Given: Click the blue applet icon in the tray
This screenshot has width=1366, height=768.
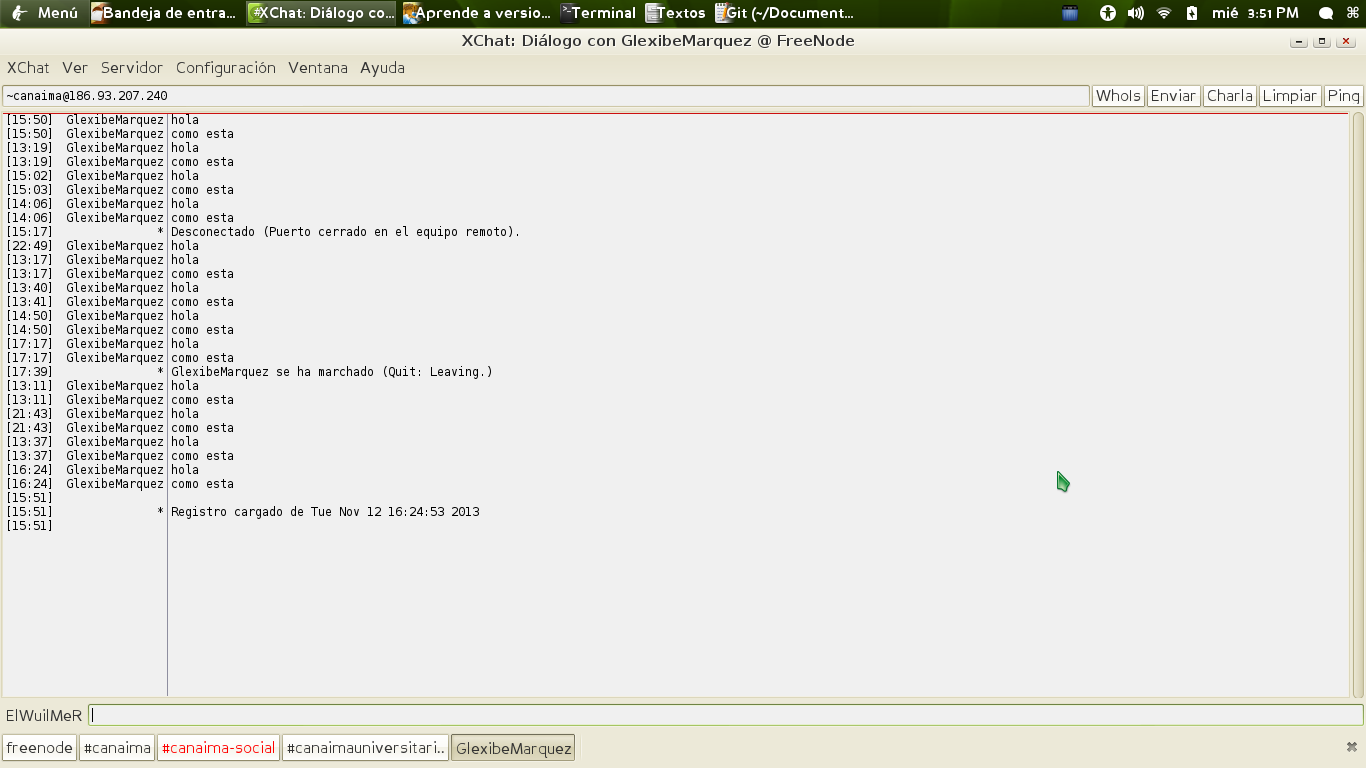Looking at the screenshot, I should coord(1070,13).
